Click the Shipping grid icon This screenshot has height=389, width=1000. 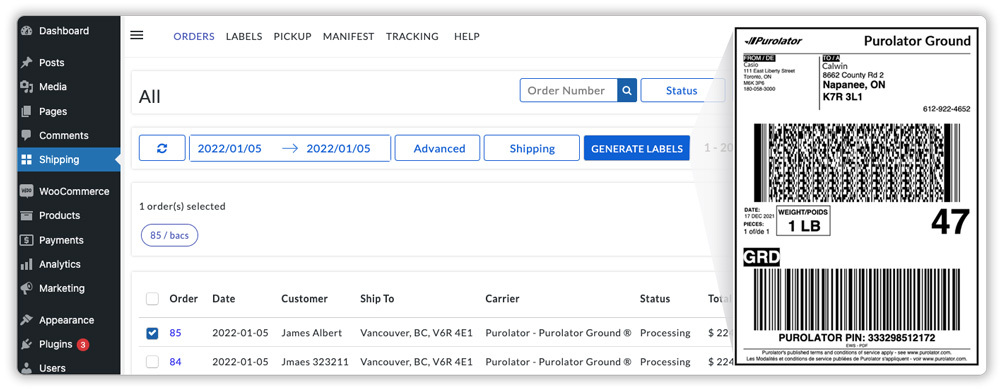(26, 159)
